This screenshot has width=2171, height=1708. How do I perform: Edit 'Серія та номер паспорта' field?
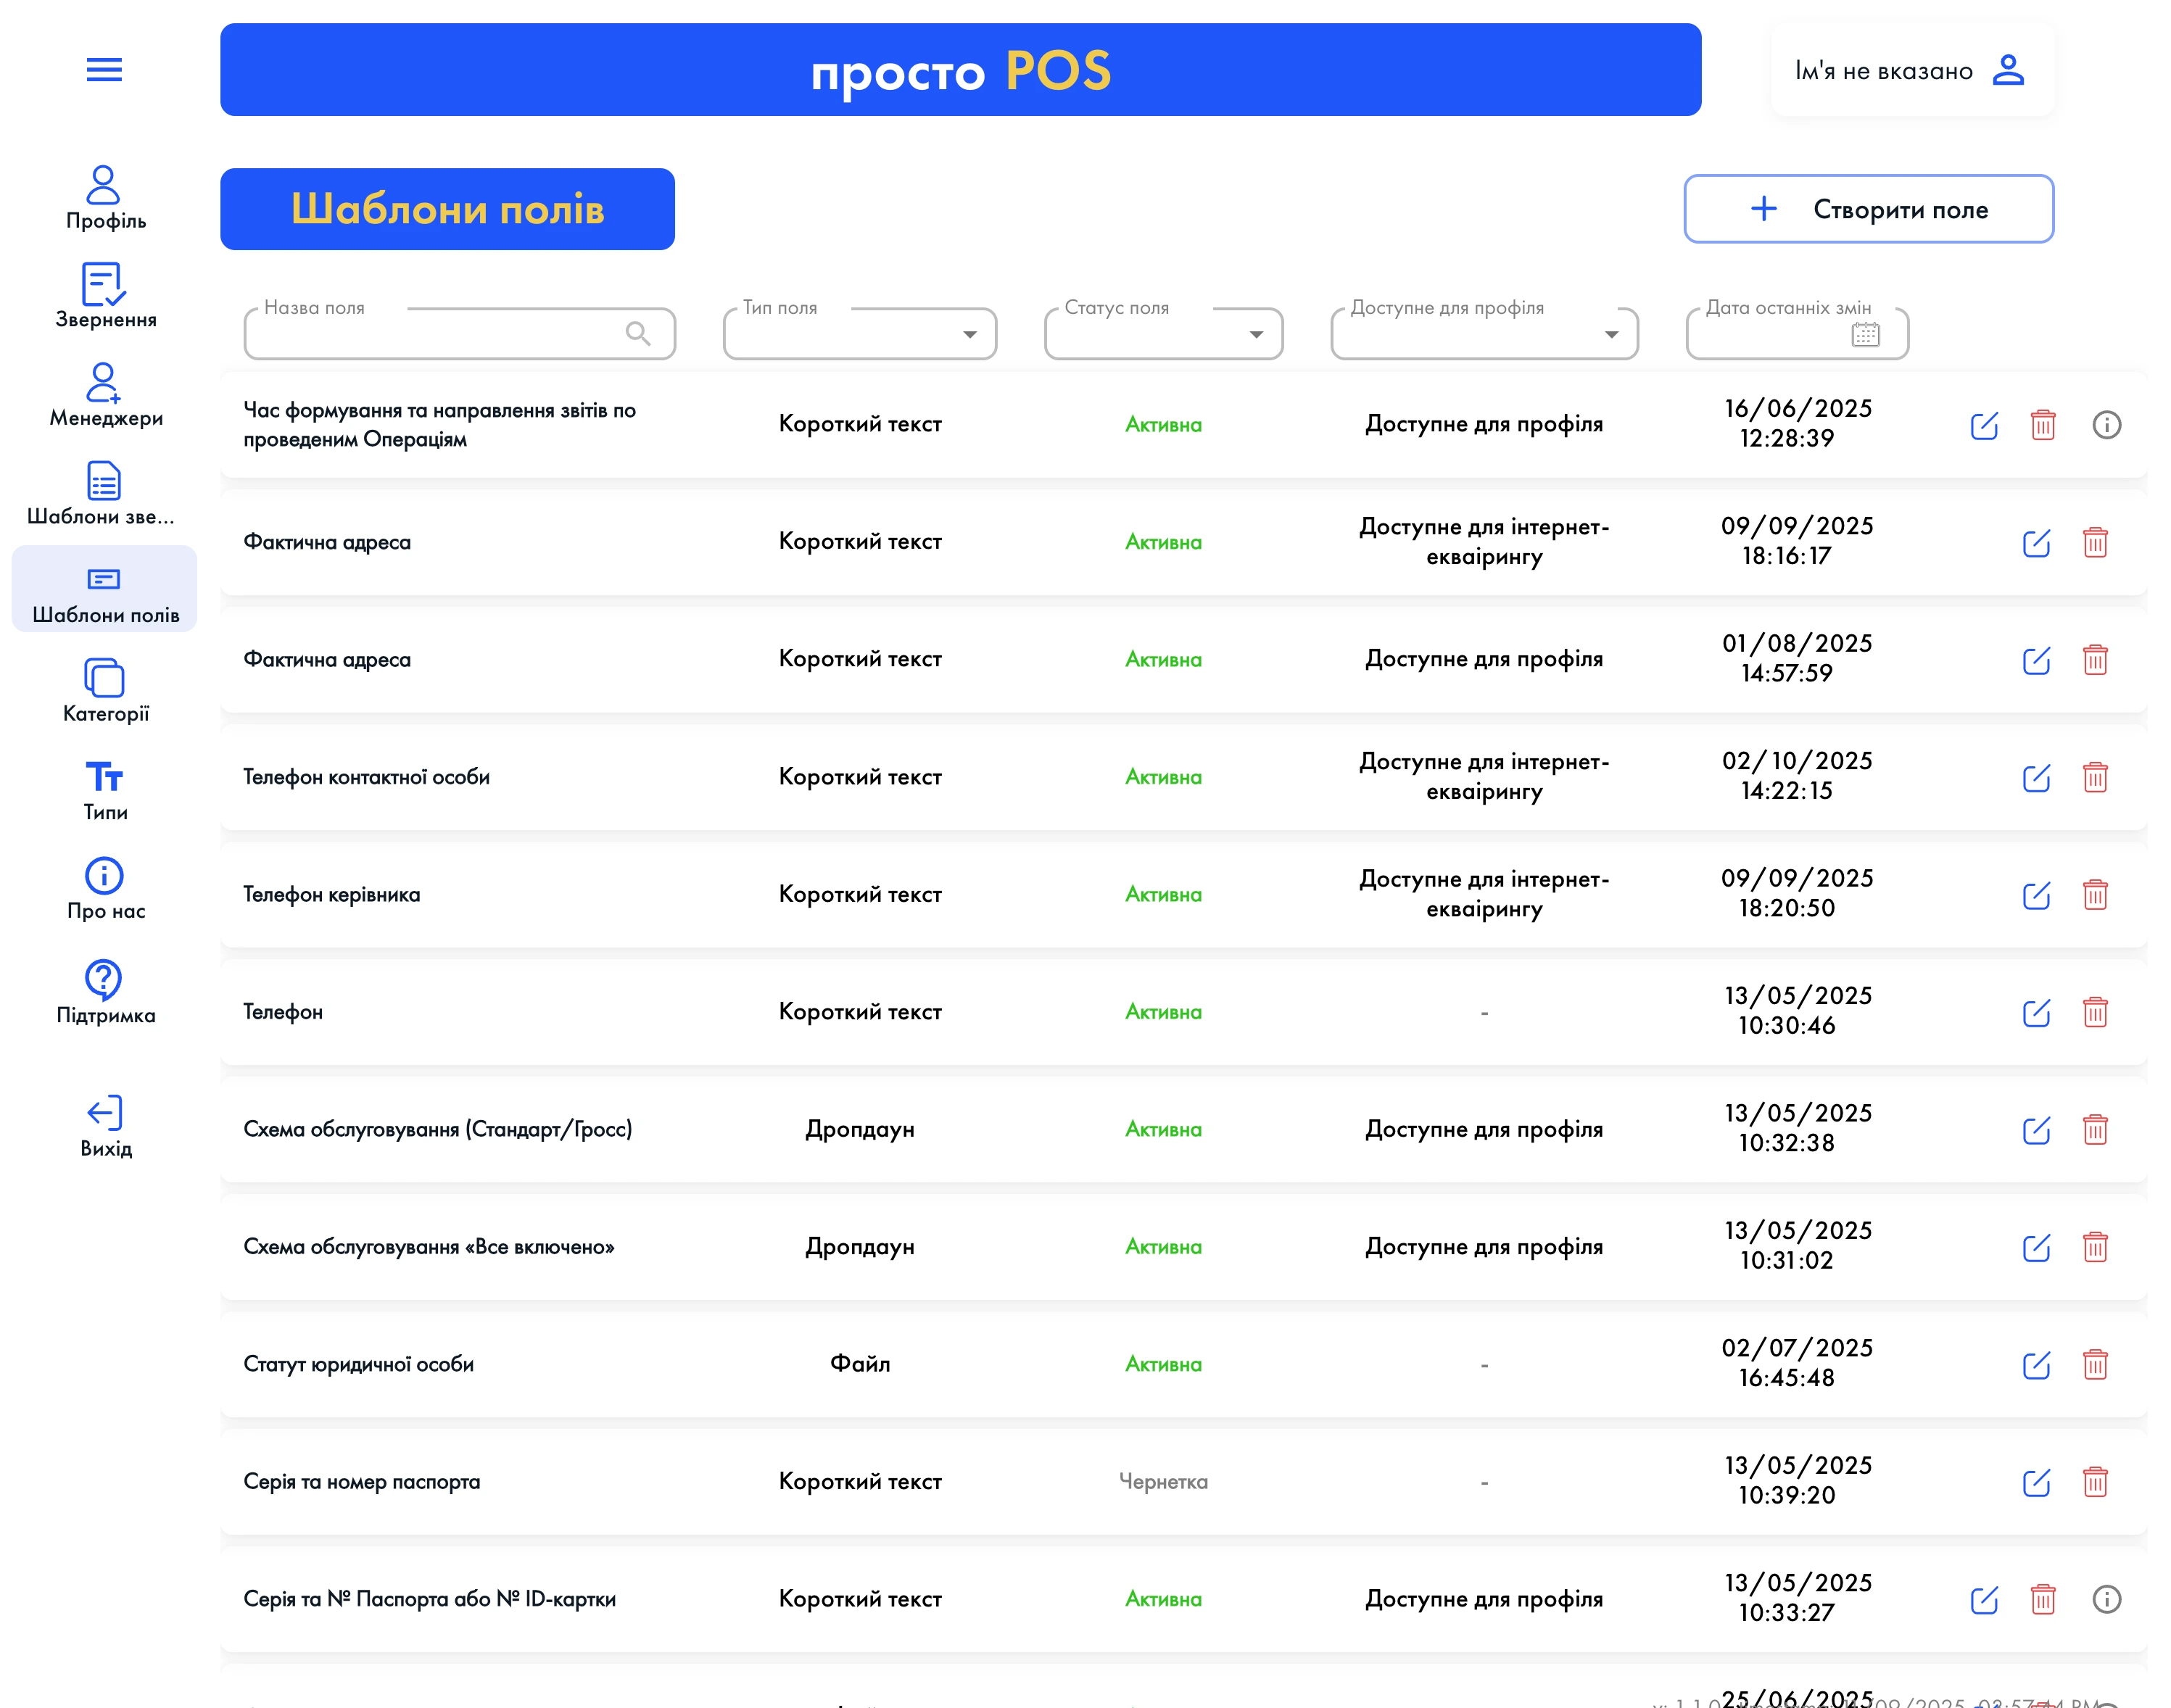(2035, 1482)
